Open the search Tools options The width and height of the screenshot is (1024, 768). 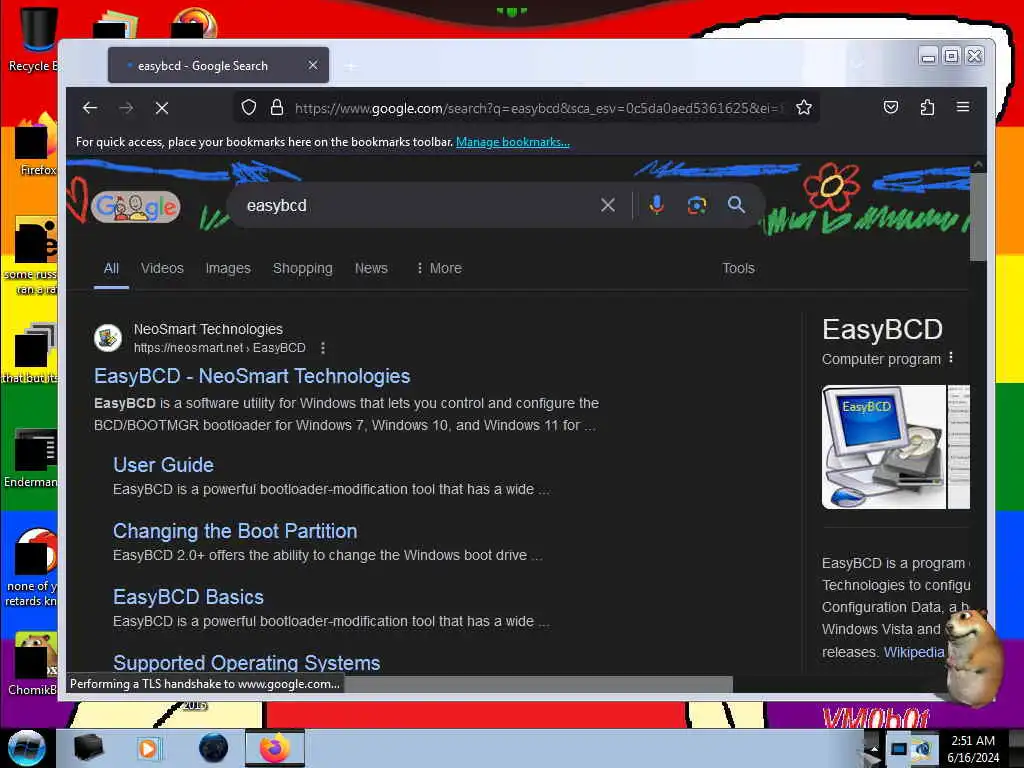pos(738,268)
